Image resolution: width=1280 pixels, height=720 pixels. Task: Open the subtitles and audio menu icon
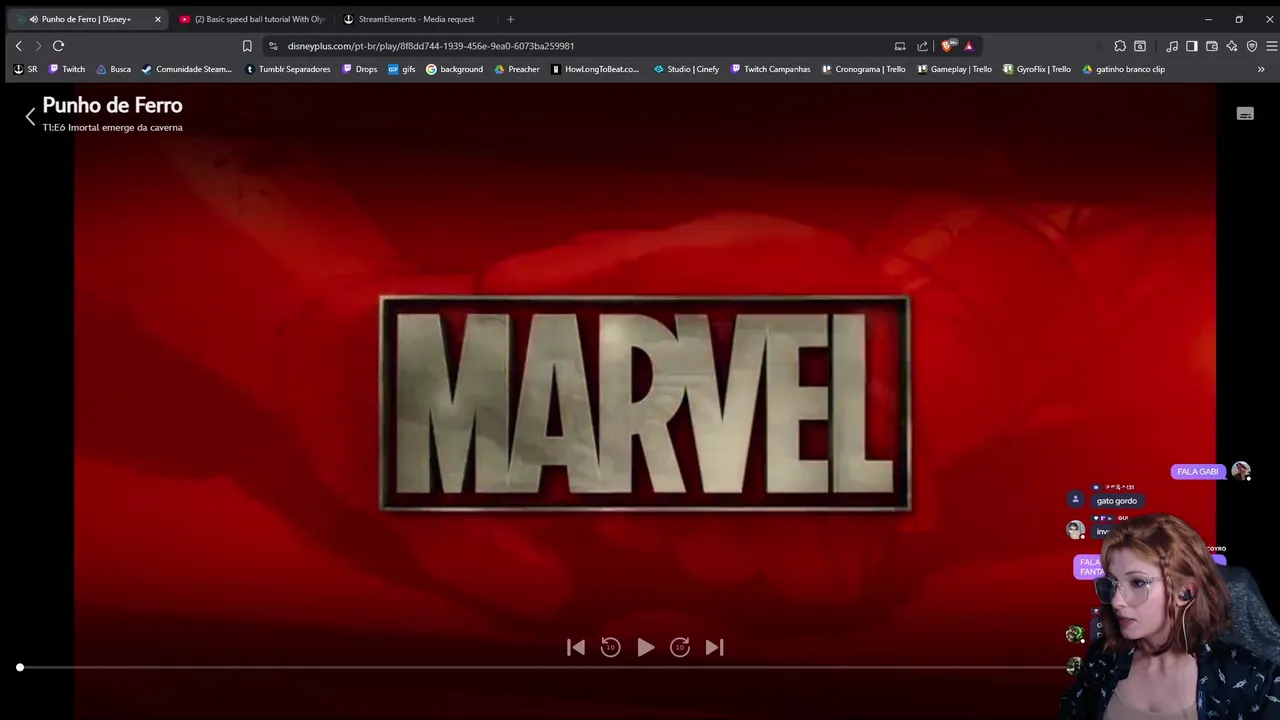(x=1245, y=114)
